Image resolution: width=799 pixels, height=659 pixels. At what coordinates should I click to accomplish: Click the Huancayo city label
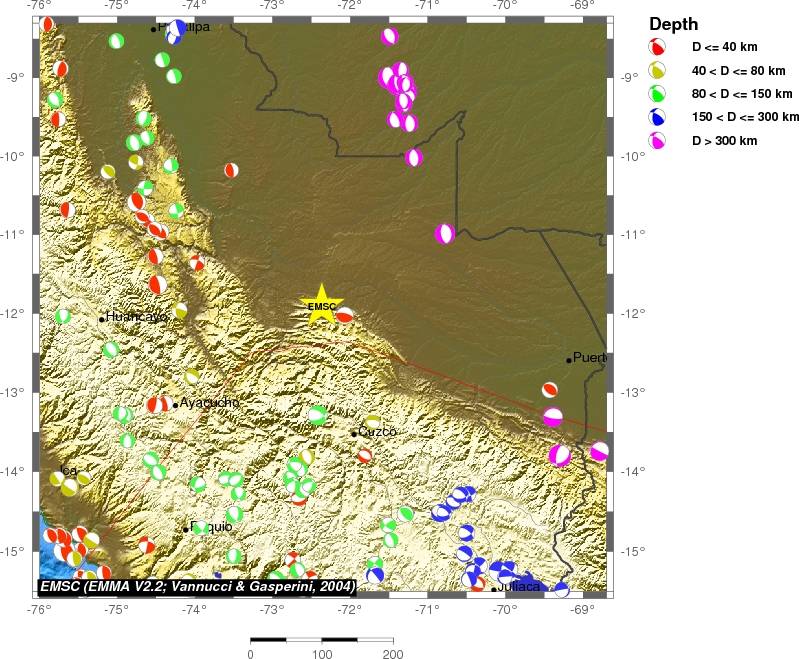click(136, 317)
